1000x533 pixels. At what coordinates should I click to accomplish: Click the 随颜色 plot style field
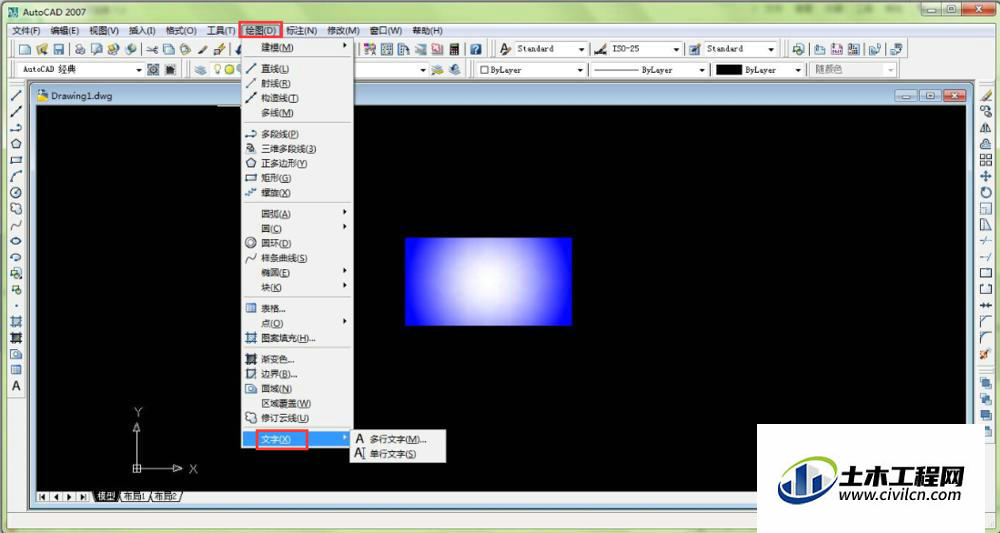click(852, 69)
